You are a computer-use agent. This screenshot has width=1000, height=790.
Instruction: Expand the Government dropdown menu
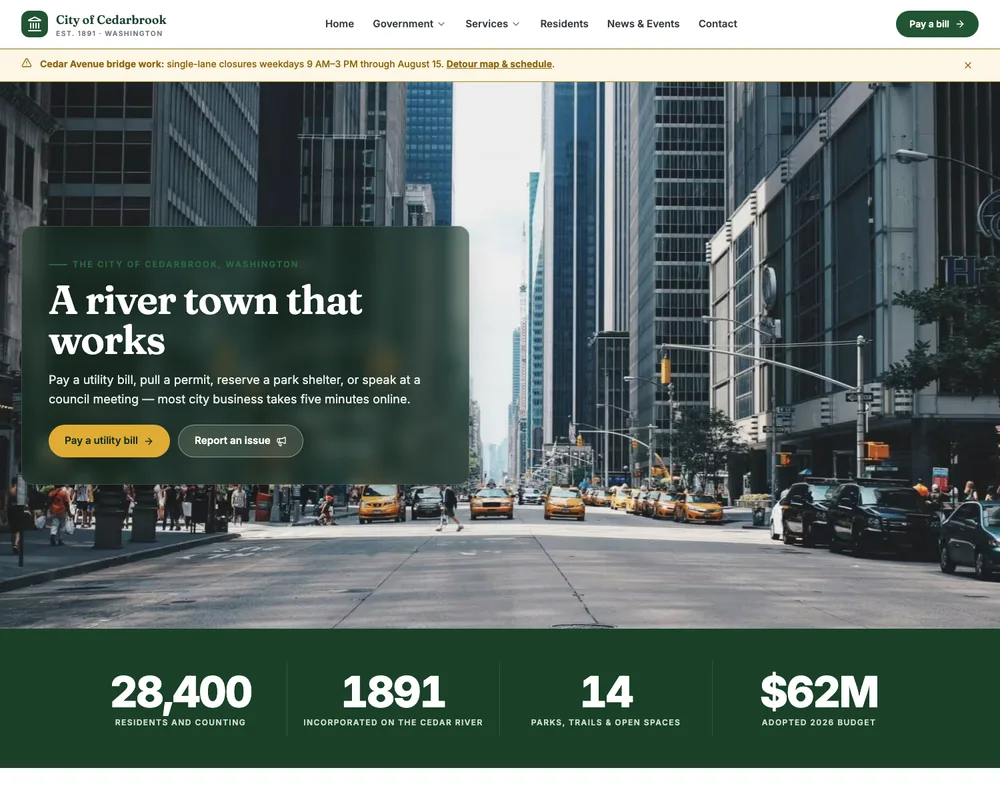tap(409, 24)
